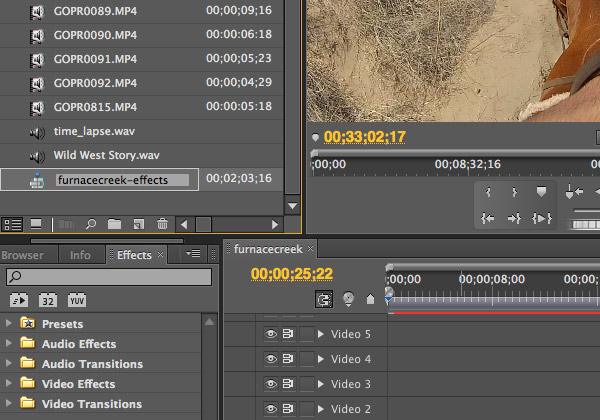Expand the Audio Transitions folder
Screen dimensions: 600x420
(8, 363)
